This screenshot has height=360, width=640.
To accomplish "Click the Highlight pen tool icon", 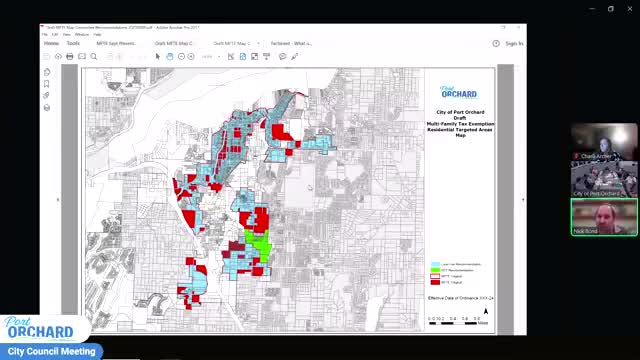I will [x=295, y=57].
